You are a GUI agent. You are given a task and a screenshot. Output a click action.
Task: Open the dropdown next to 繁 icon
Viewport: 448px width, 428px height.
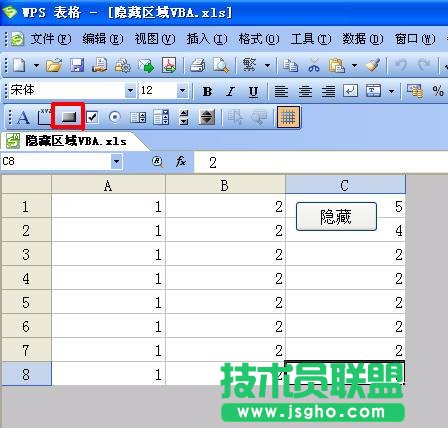click(267, 65)
